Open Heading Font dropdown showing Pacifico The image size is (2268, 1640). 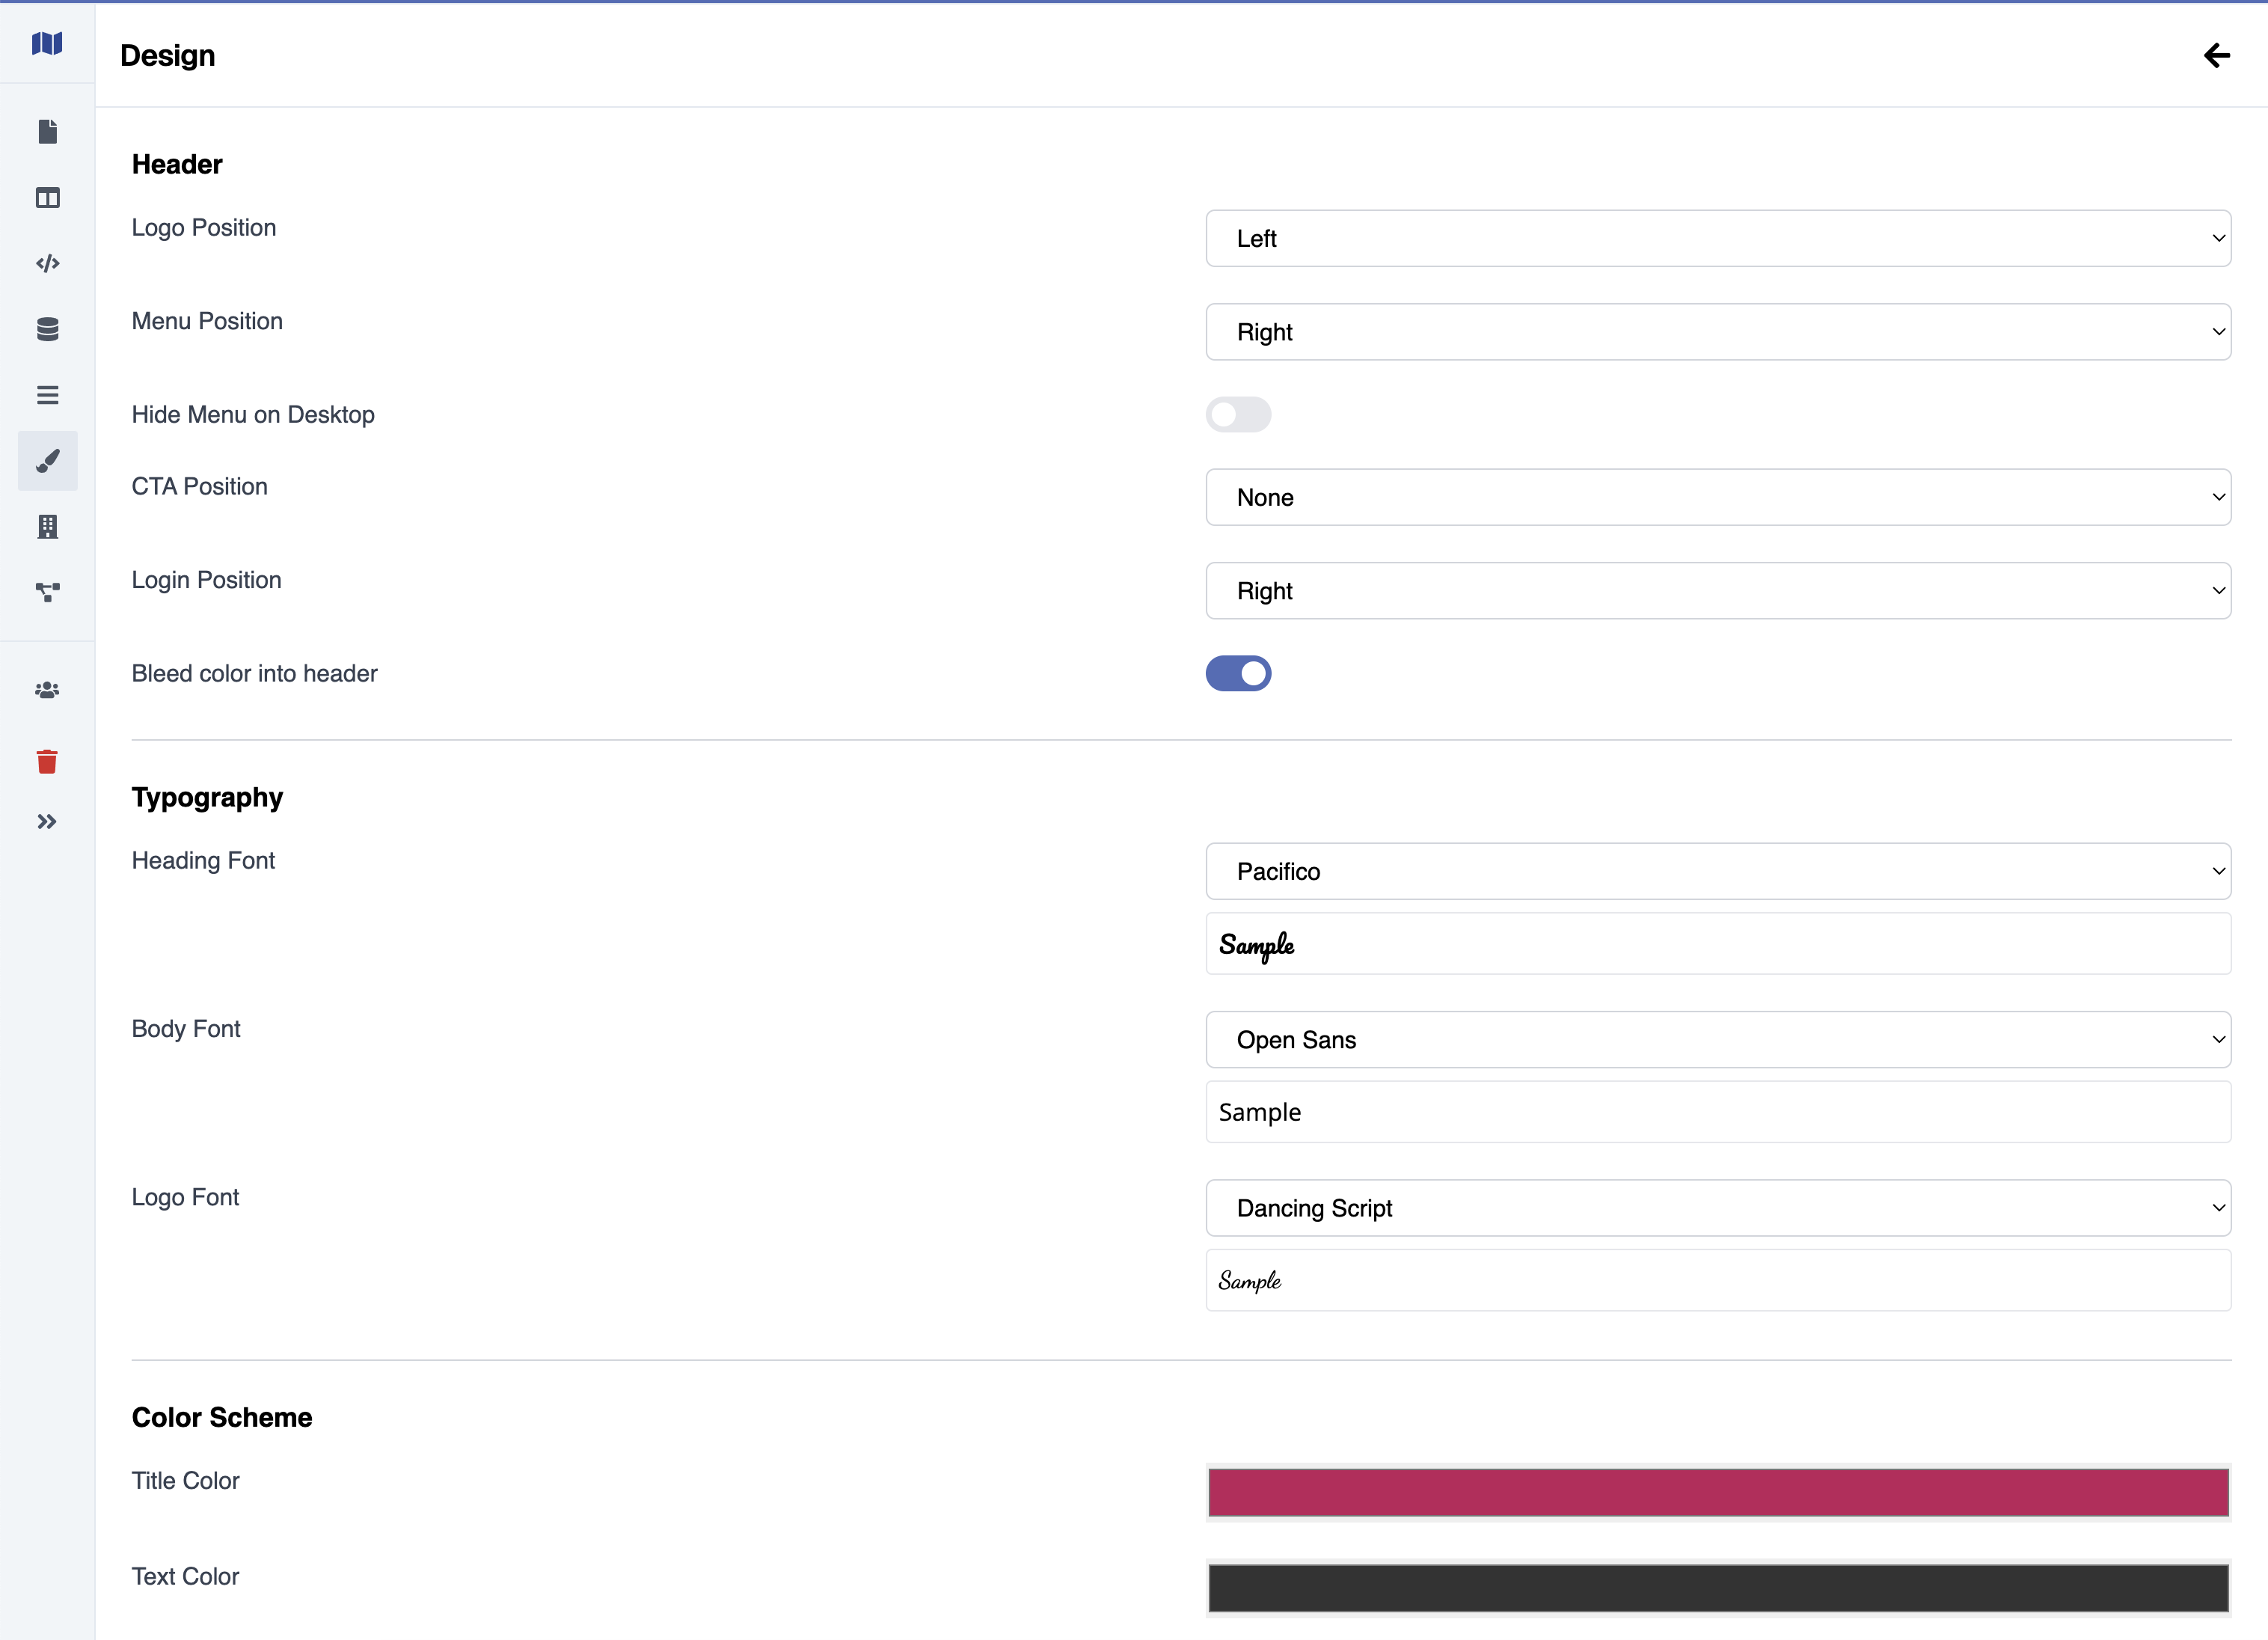coord(1717,871)
